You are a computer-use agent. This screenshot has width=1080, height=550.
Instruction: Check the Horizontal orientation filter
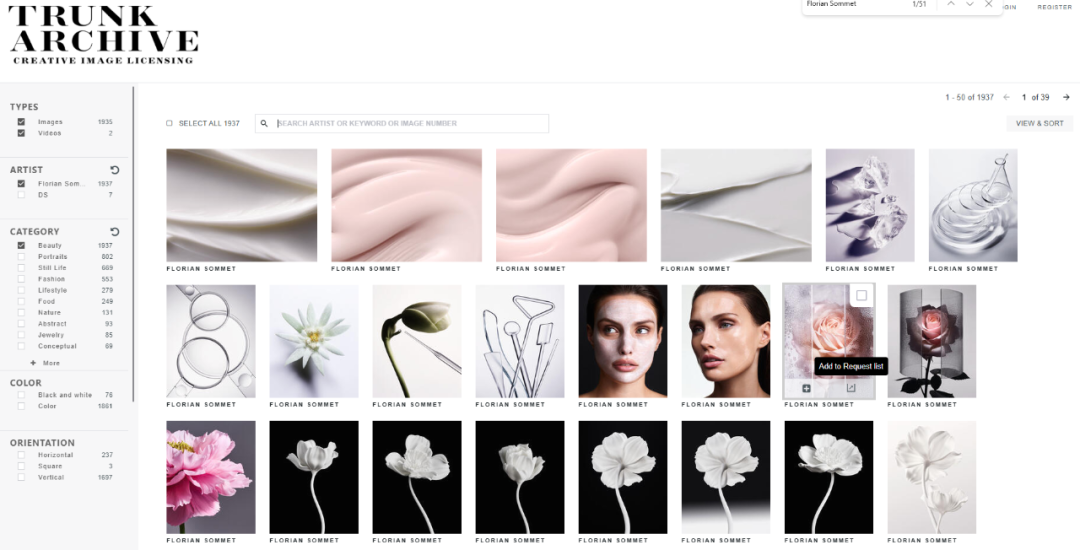click(21, 455)
